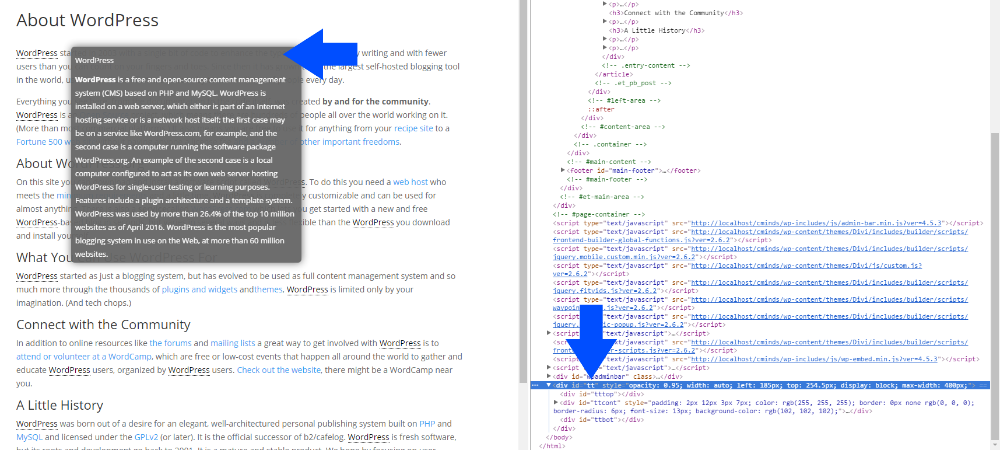
Task: Select the closing </article> tag row
Action: click(612, 74)
